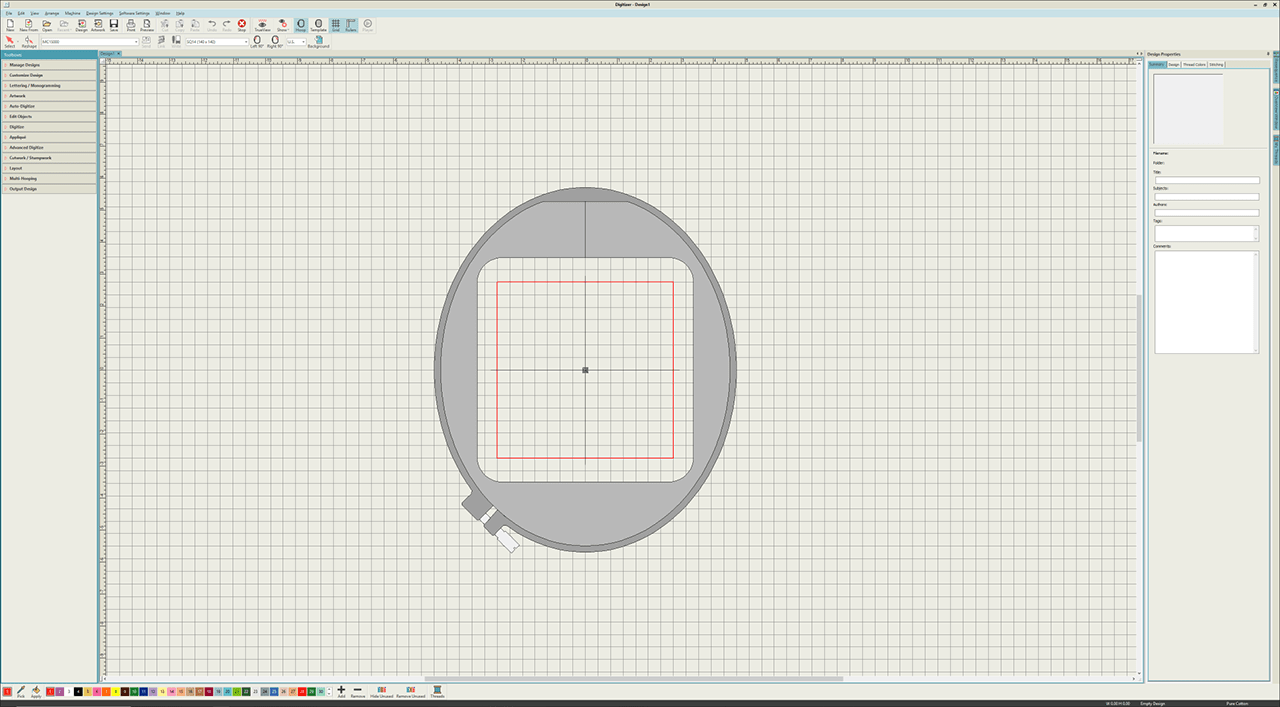Viewport: 1280px width, 707px height.
Task: Click Remove Unused colors
Action: click(410, 691)
